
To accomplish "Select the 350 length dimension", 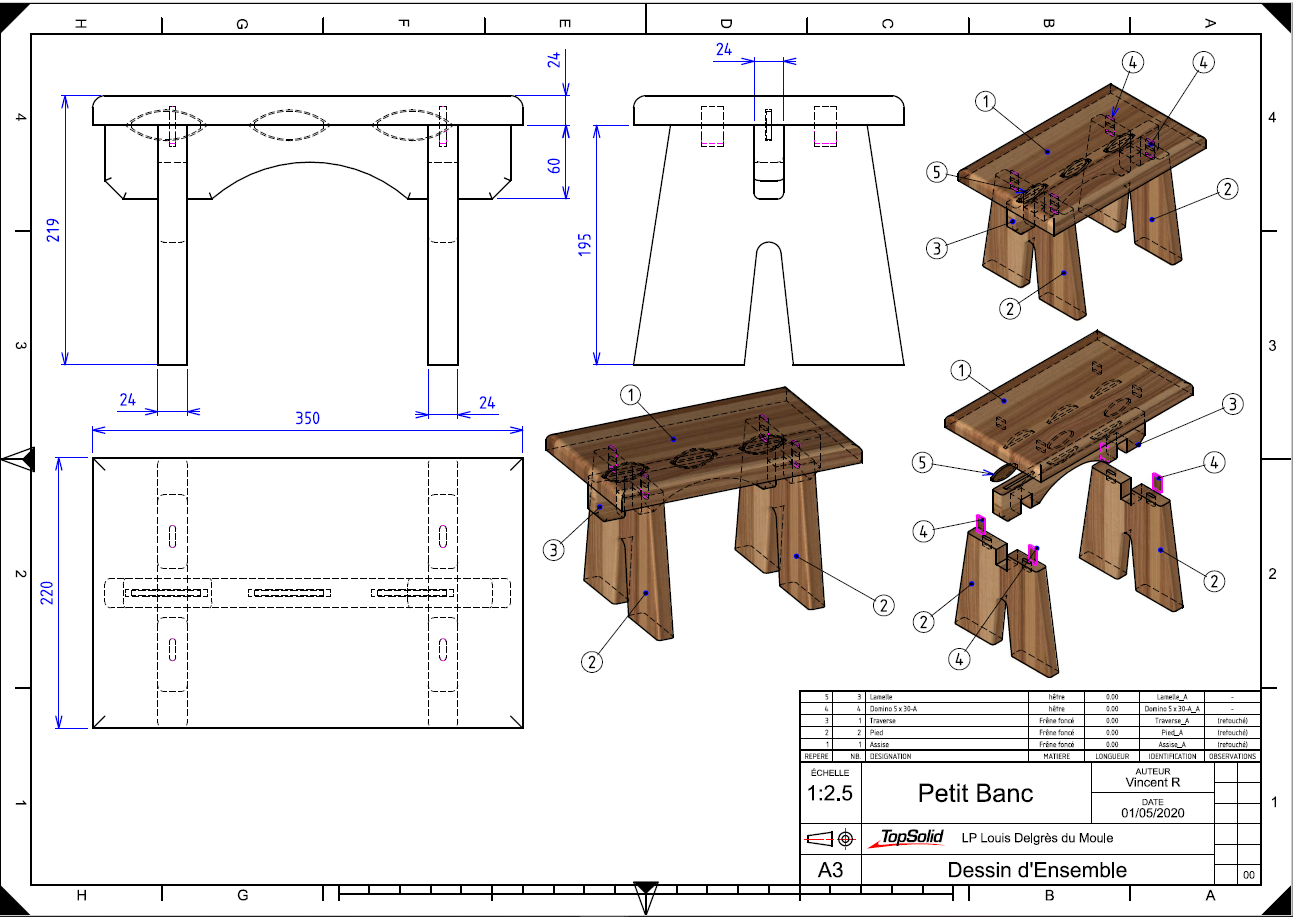I will coord(308,418).
